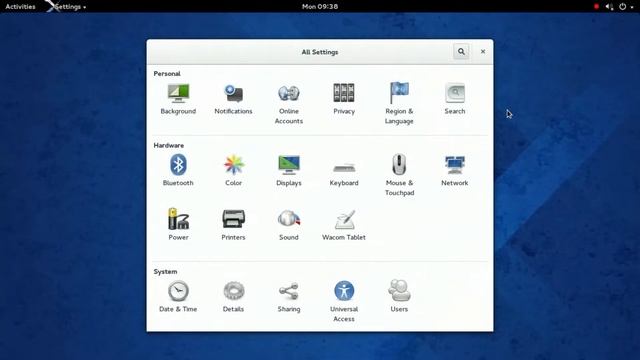
Task: Click the power icon in top bar
Action: (x=622, y=7)
